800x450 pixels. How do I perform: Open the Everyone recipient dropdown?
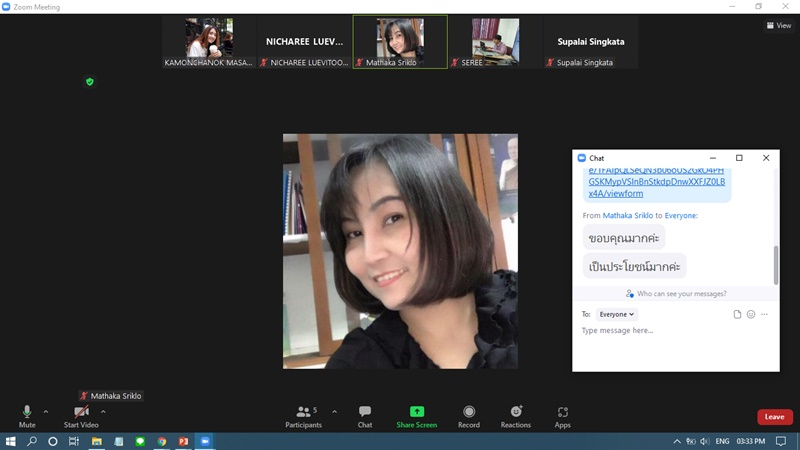pos(617,314)
